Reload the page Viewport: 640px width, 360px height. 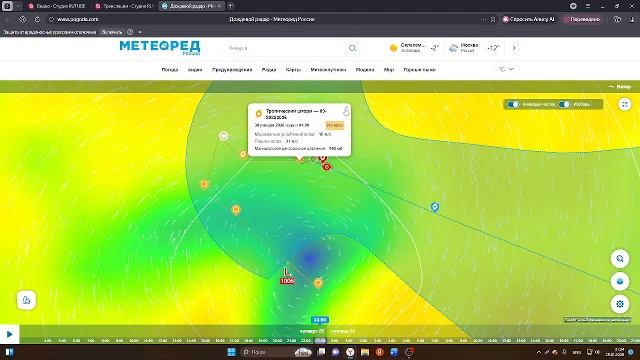(x=37, y=19)
